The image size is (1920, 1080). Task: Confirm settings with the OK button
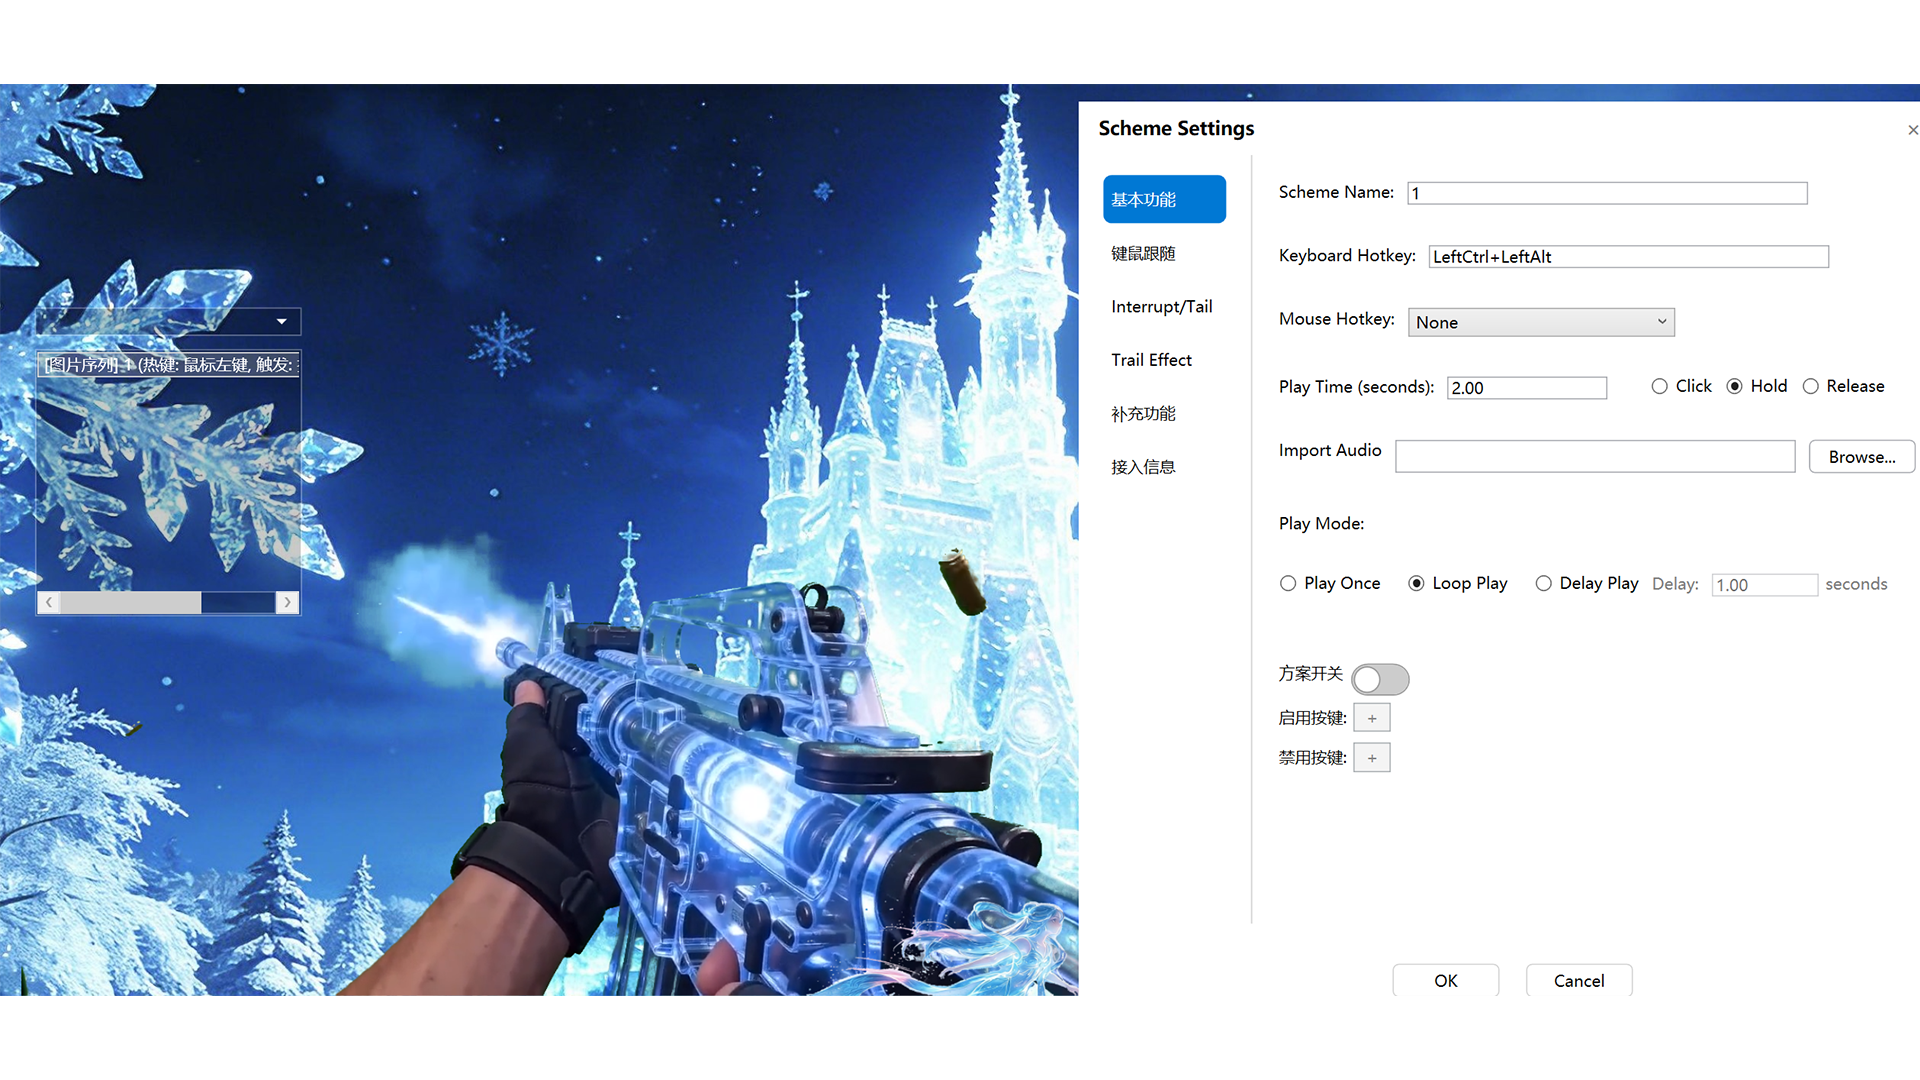coord(1446,981)
